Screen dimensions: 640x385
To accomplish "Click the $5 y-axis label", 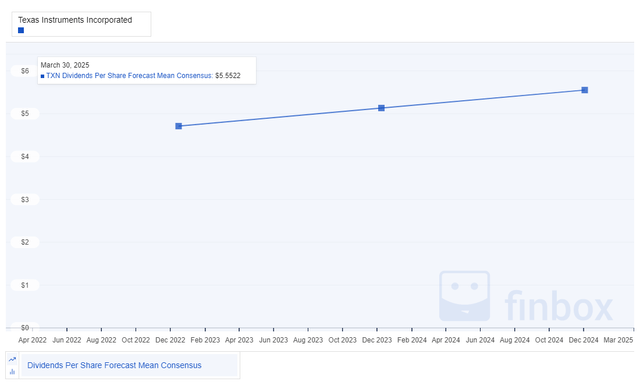I will coord(25,113).
